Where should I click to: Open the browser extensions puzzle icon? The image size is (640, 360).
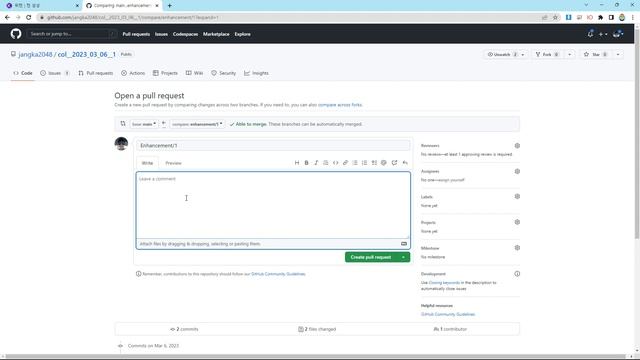pos(600,18)
